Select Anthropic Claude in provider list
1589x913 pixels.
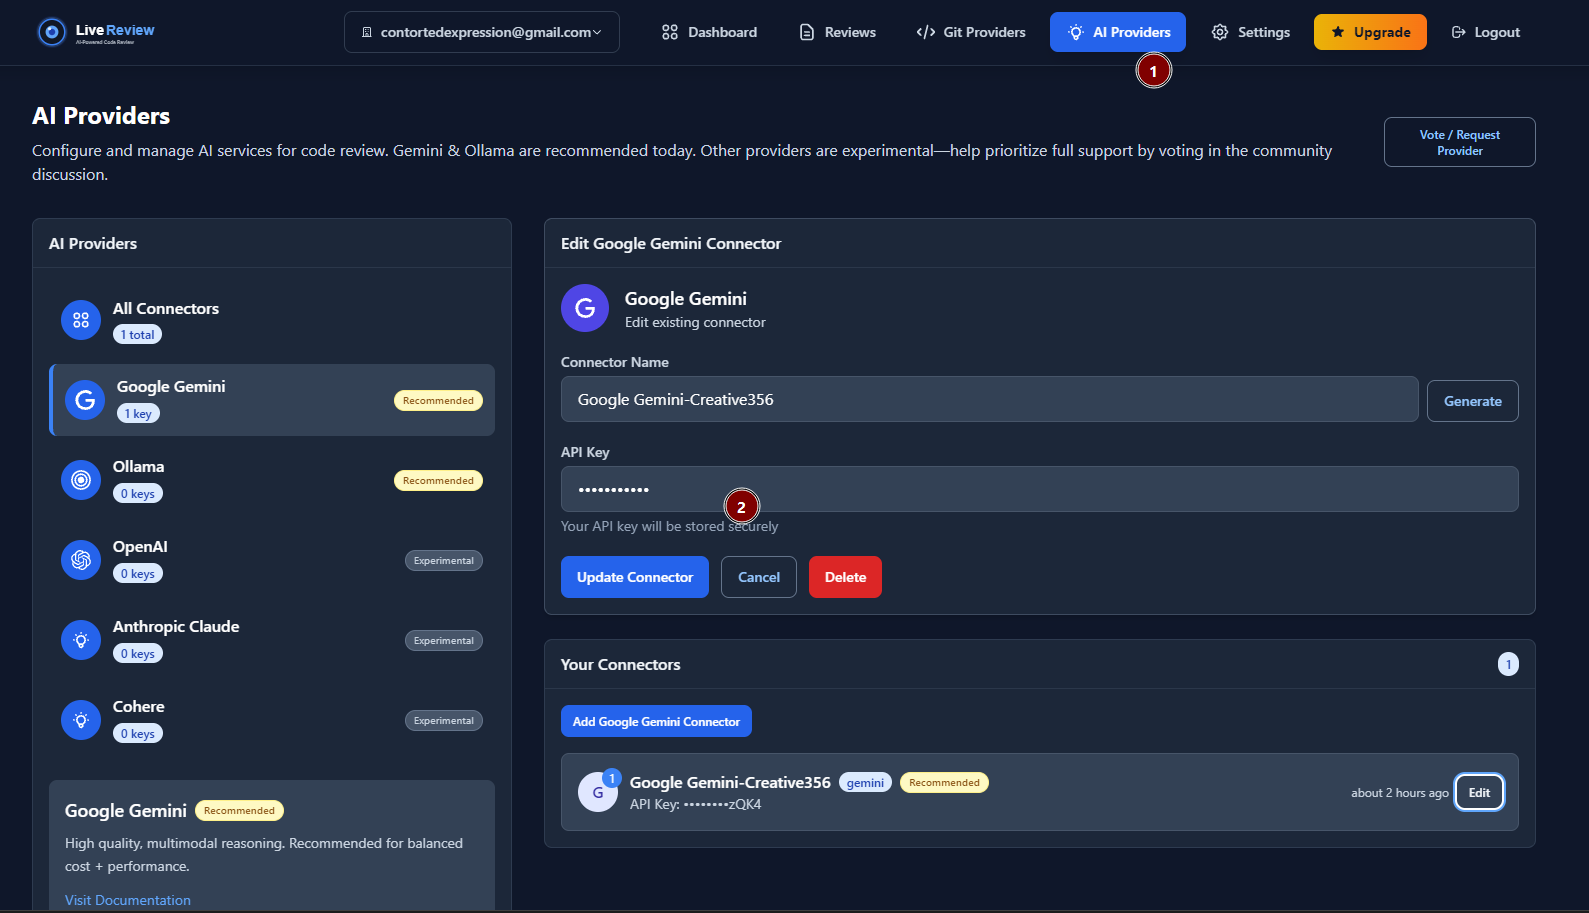click(x=272, y=640)
